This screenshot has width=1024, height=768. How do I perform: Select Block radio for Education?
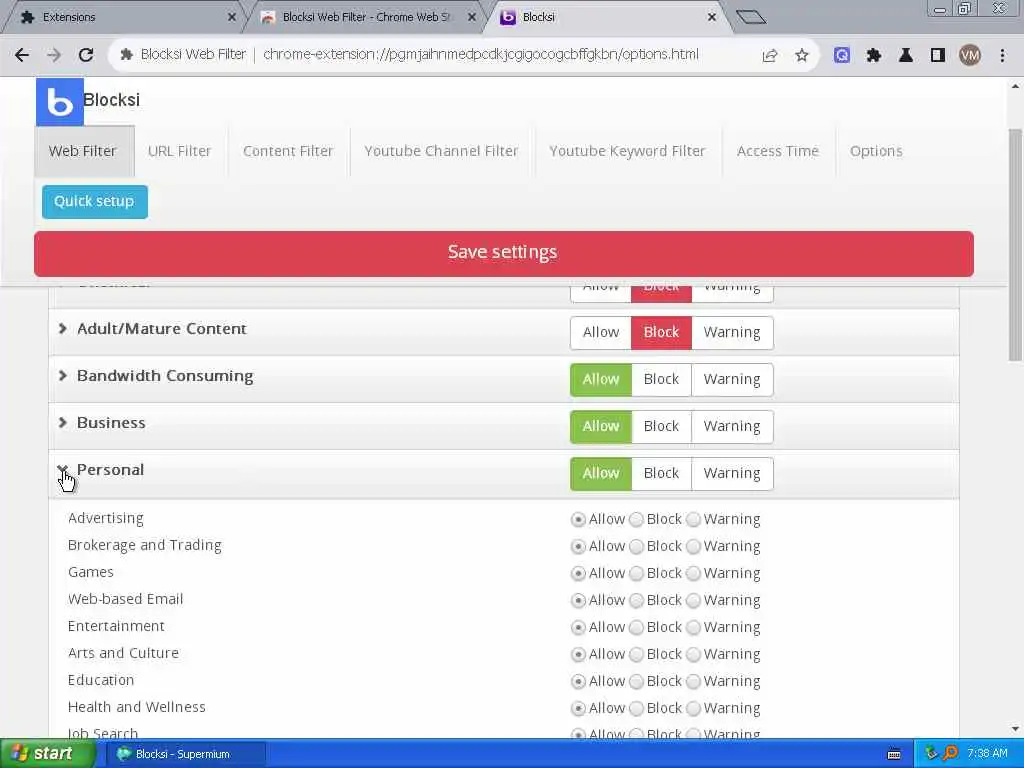[636, 682]
